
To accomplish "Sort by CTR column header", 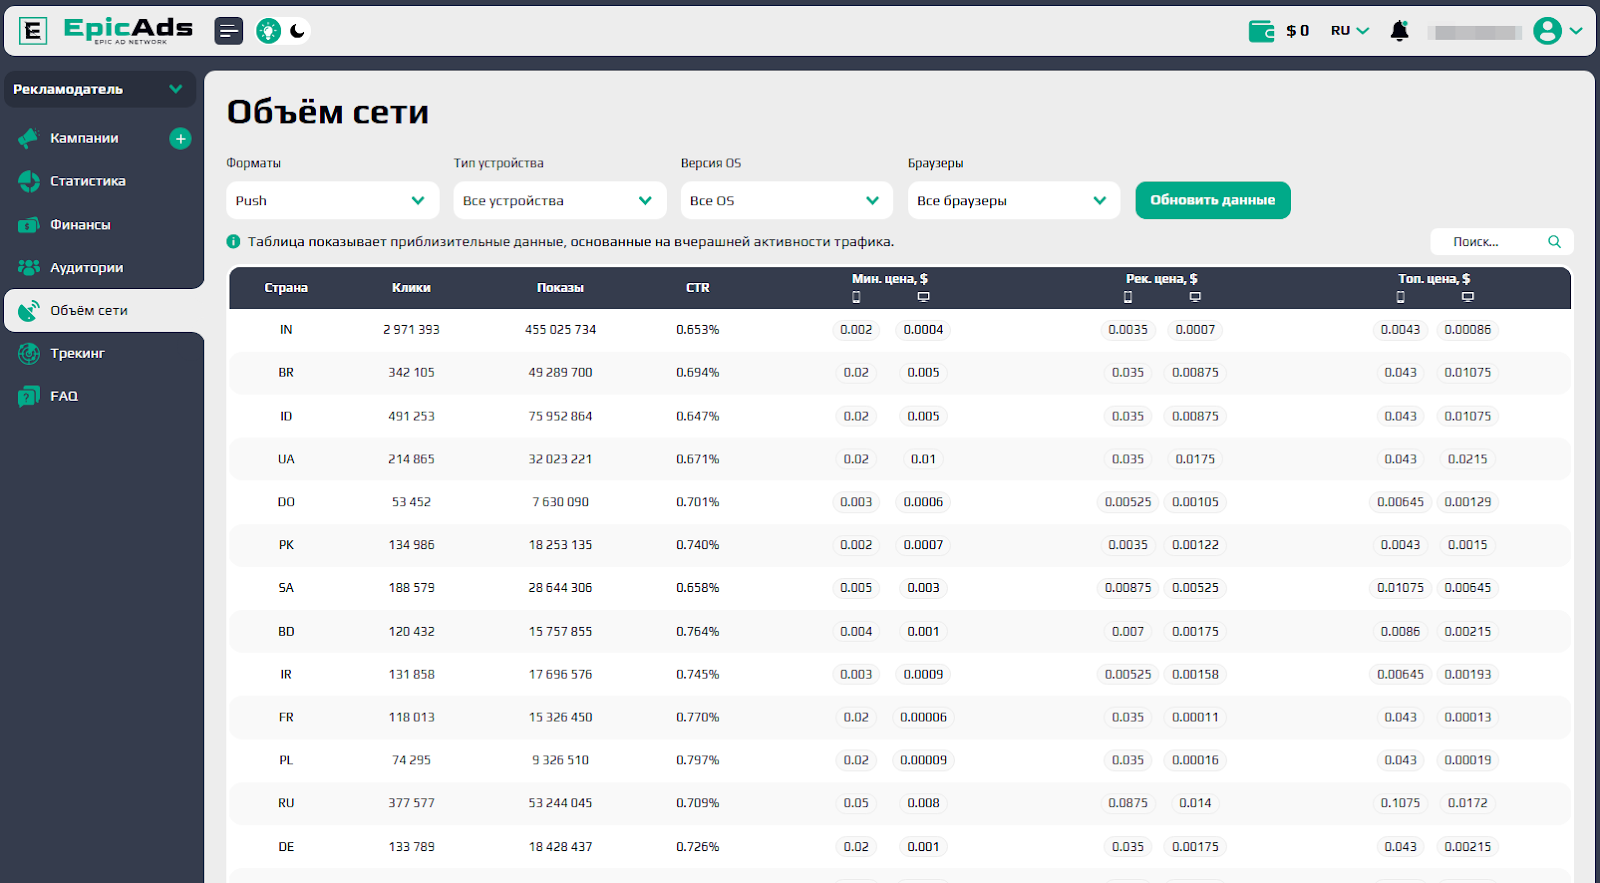I will click(698, 288).
